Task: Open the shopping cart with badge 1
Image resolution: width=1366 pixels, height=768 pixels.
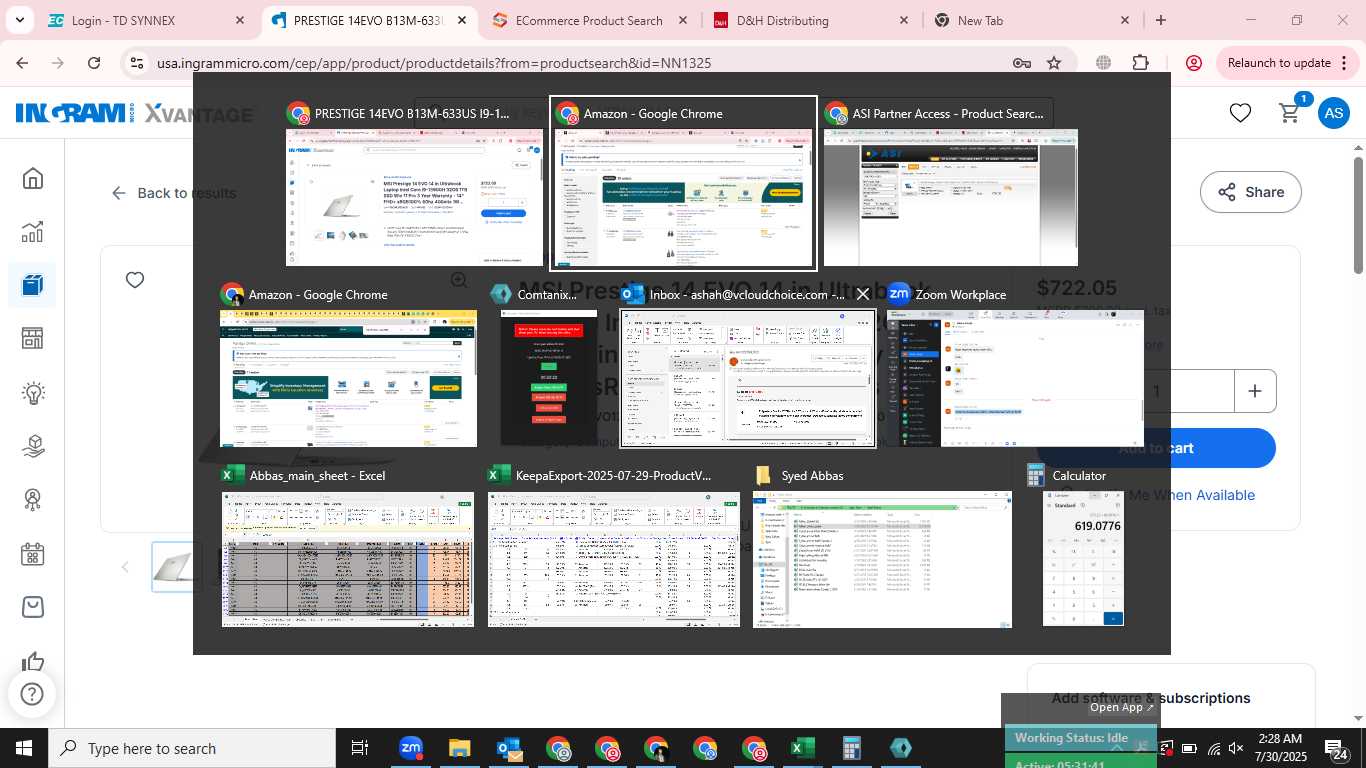Action: click(x=1291, y=112)
